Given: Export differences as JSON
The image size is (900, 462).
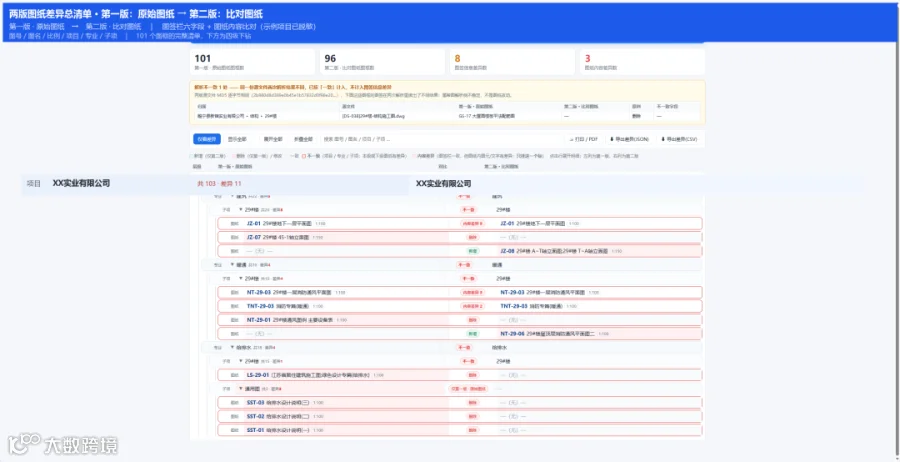Looking at the screenshot, I should pyautogui.click(x=630, y=139).
